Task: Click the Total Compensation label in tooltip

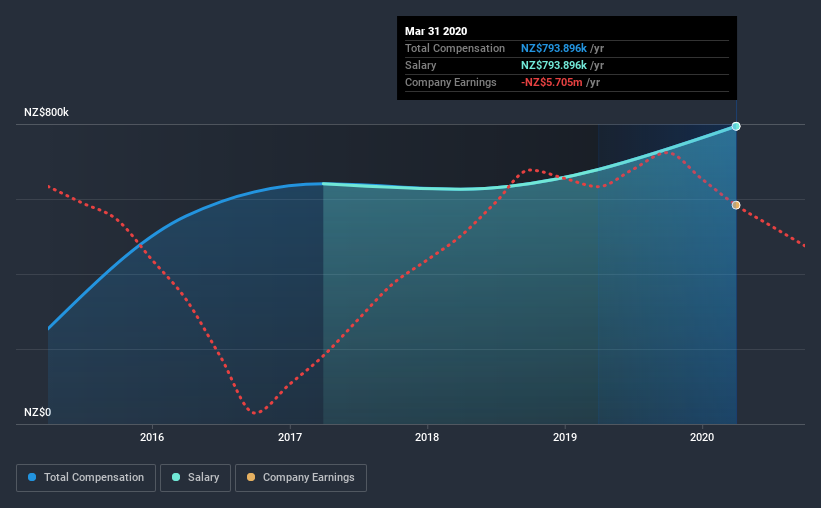Action: (x=454, y=48)
